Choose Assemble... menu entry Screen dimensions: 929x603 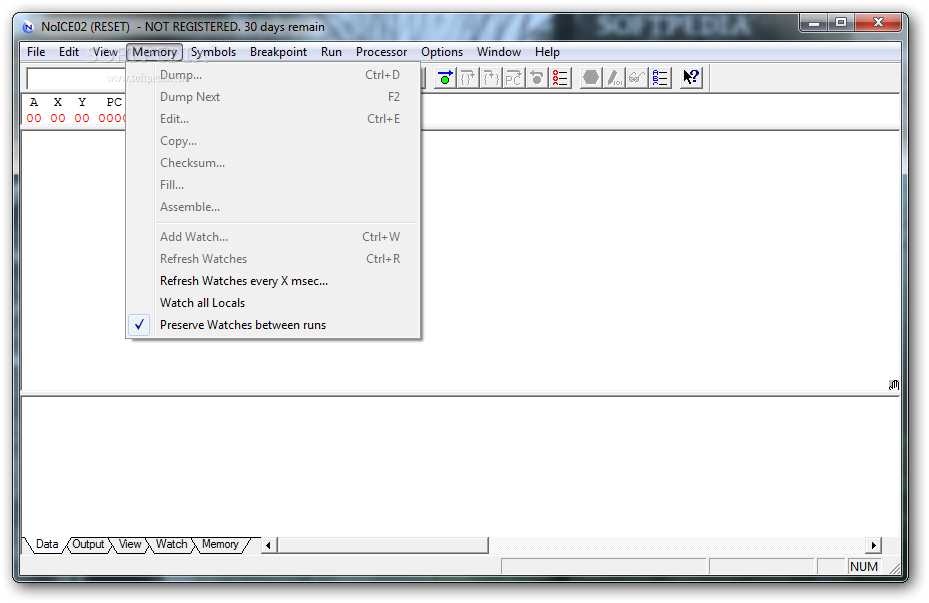(x=273, y=207)
